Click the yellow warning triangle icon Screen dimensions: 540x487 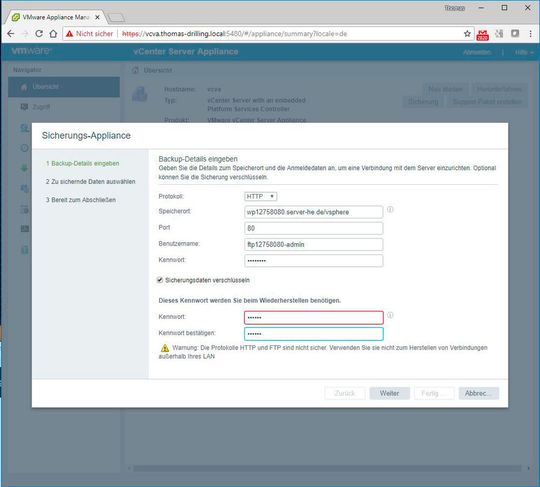(165, 348)
